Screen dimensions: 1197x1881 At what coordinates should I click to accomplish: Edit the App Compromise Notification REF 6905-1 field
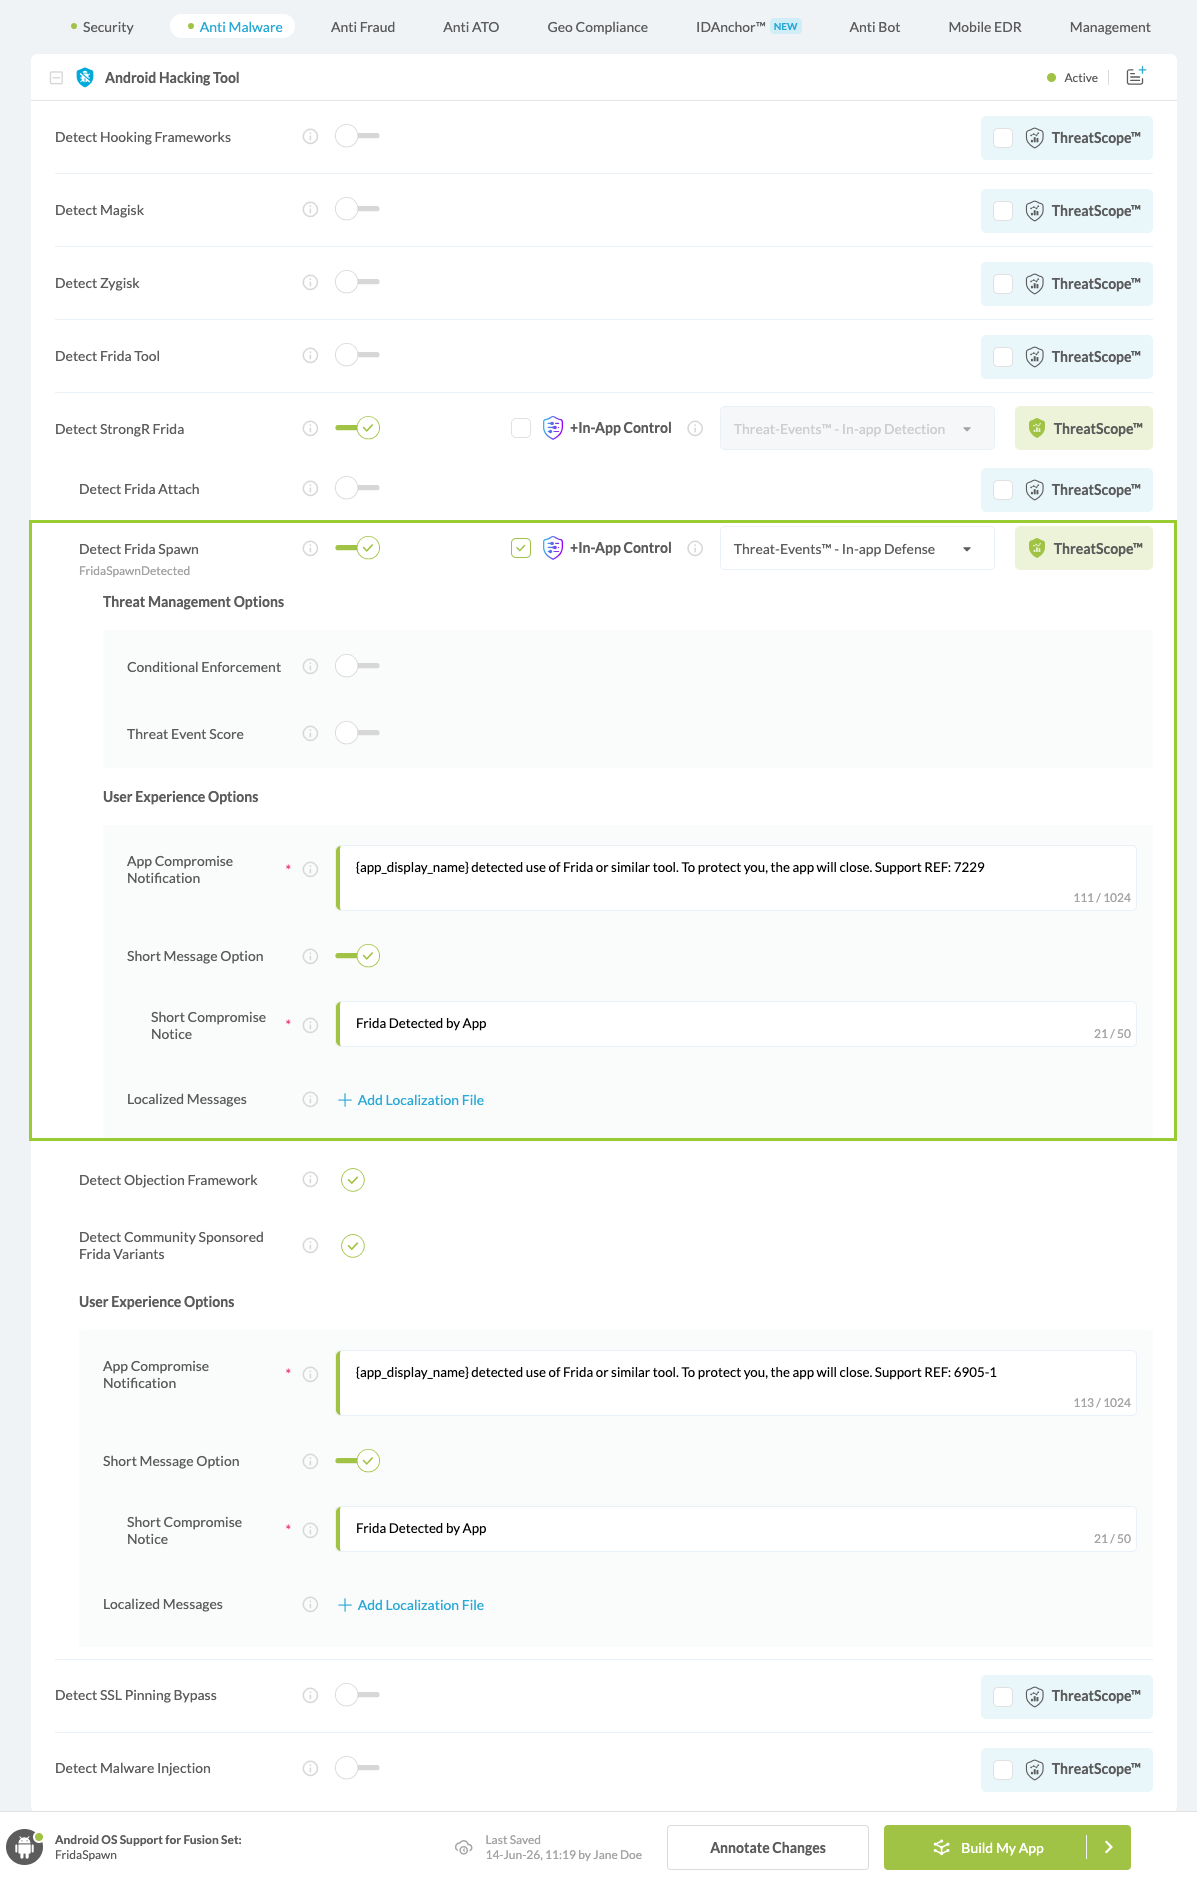point(736,1383)
